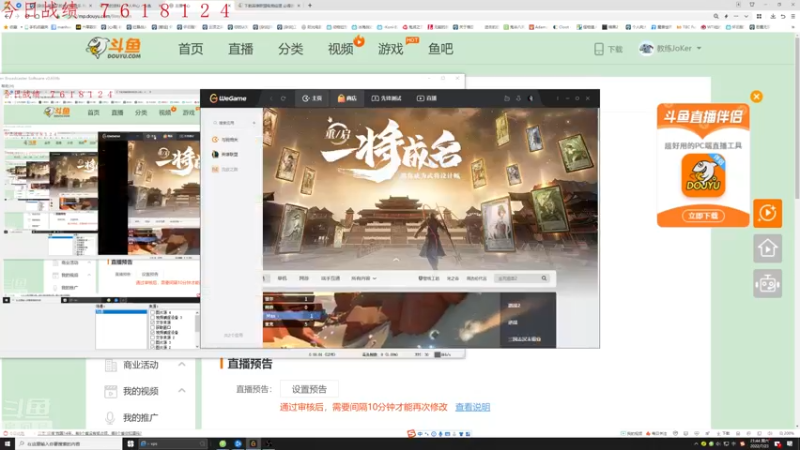Image resolution: width=800 pixels, height=450 pixels.
Task: Collapse the 商业活动 section chevron
Action: 182,364
